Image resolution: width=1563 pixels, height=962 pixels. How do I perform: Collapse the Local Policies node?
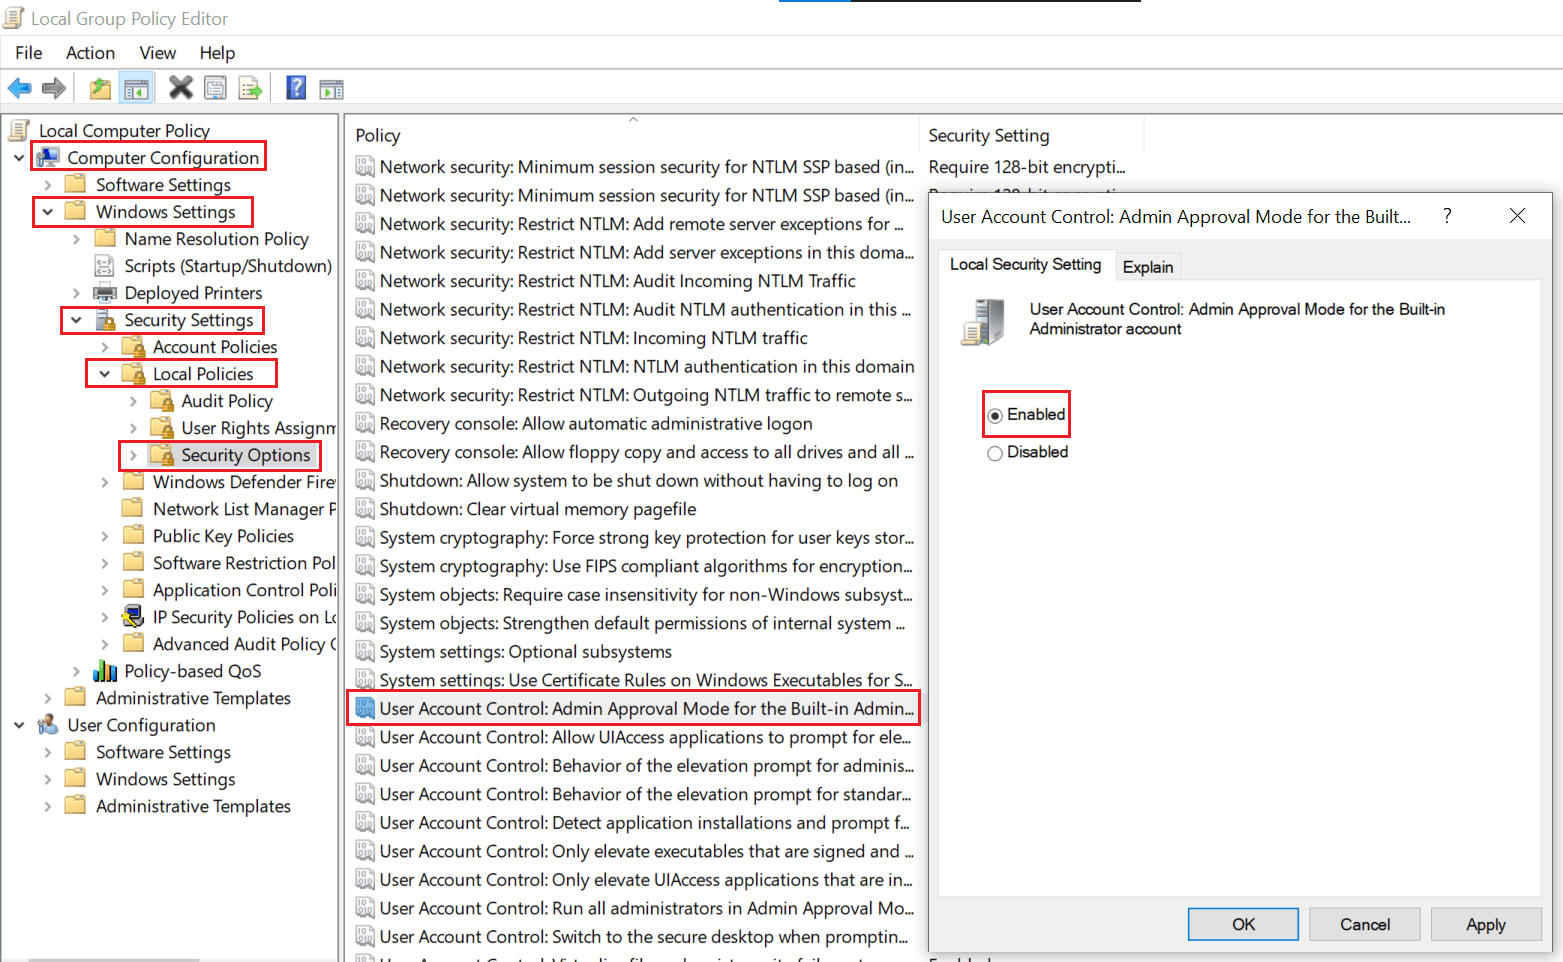coord(105,374)
